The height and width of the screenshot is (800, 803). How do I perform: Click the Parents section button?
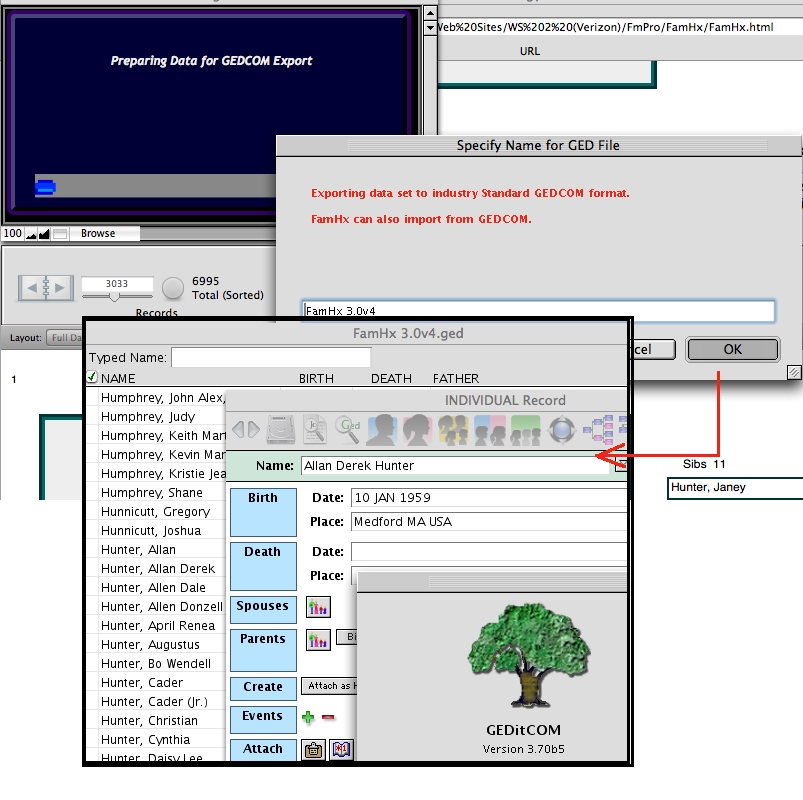tap(263, 650)
